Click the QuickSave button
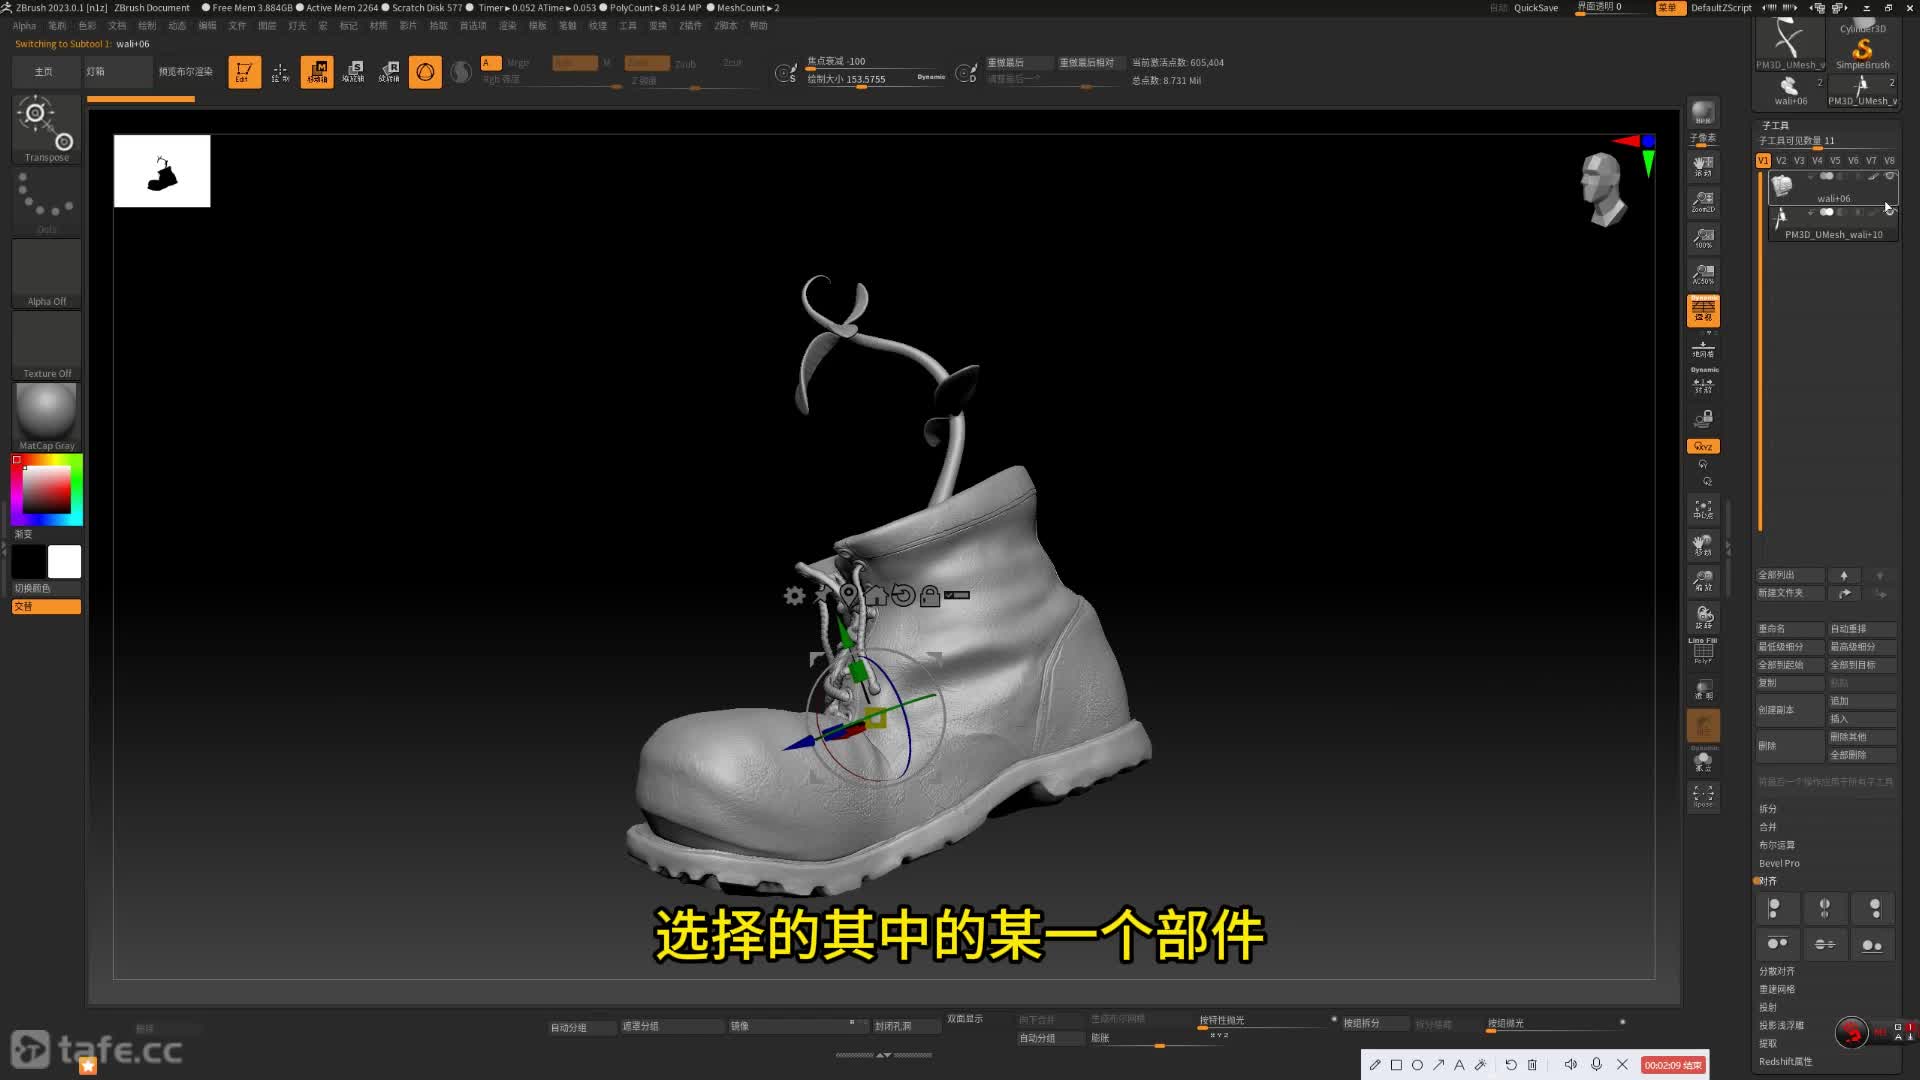The height and width of the screenshot is (1080, 1920). pos(1536,8)
